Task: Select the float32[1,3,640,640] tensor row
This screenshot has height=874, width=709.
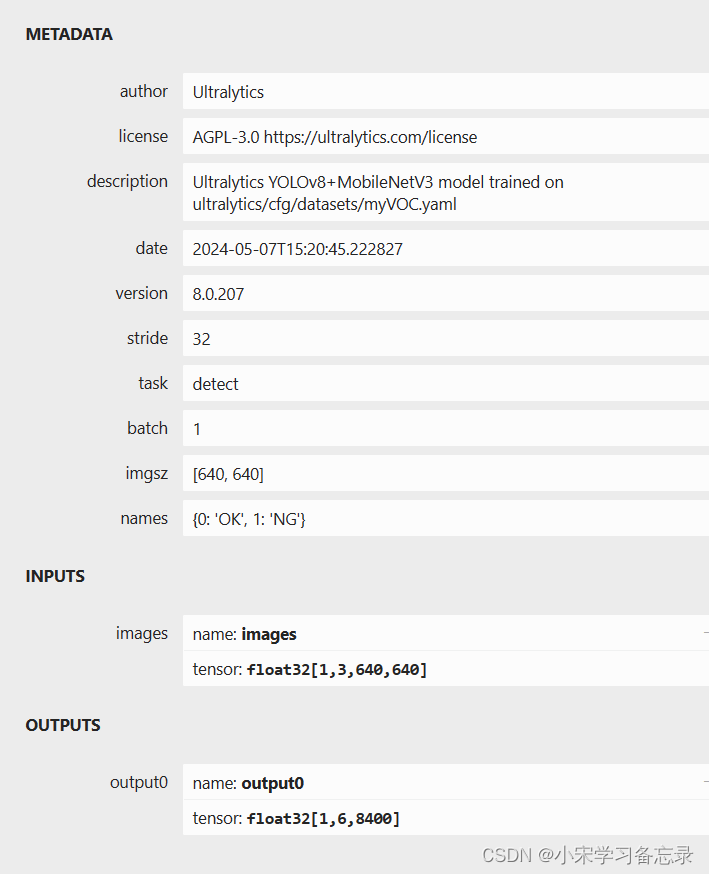Action: (446, 669)
